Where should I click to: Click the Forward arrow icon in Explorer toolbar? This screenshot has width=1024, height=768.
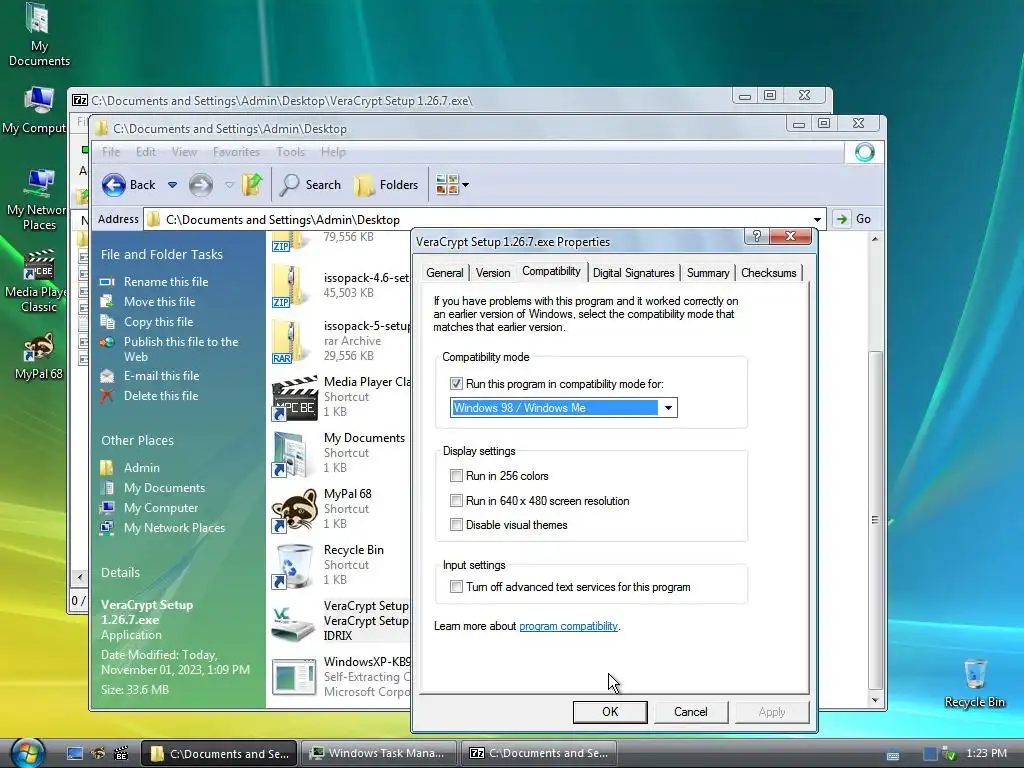pyautogui.click(x=200, y=185)
